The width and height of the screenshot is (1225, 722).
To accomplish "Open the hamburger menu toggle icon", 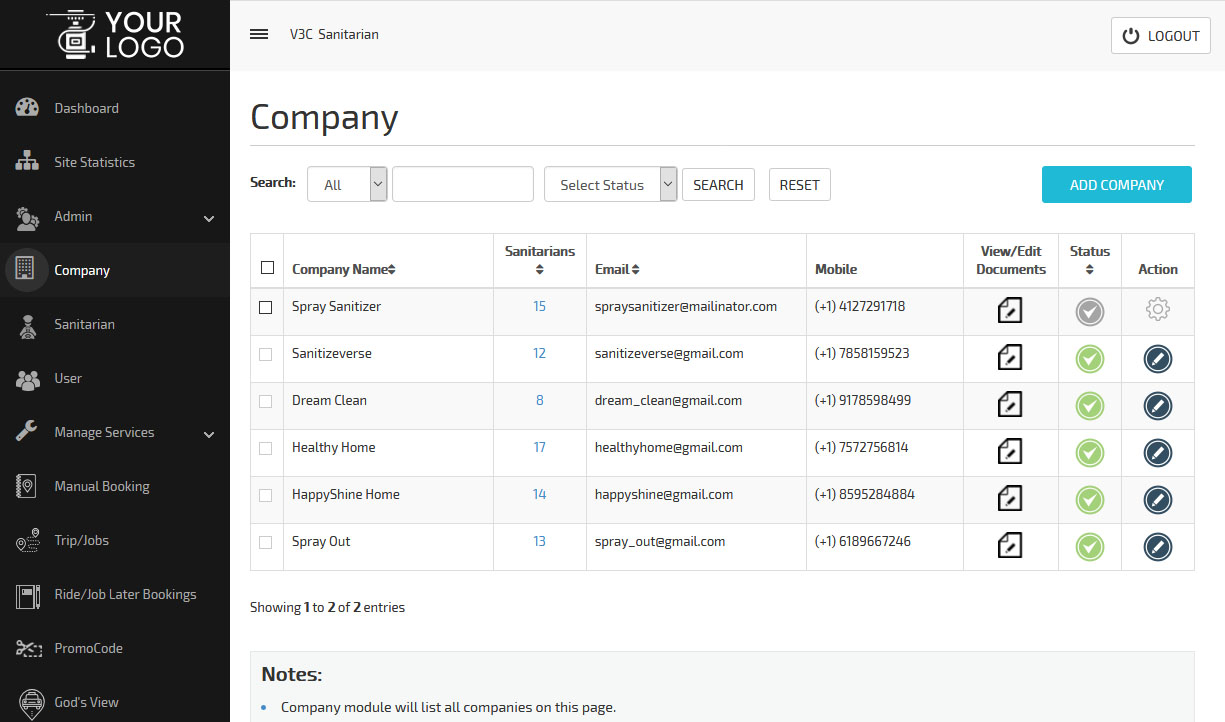I will click(259, 34).
